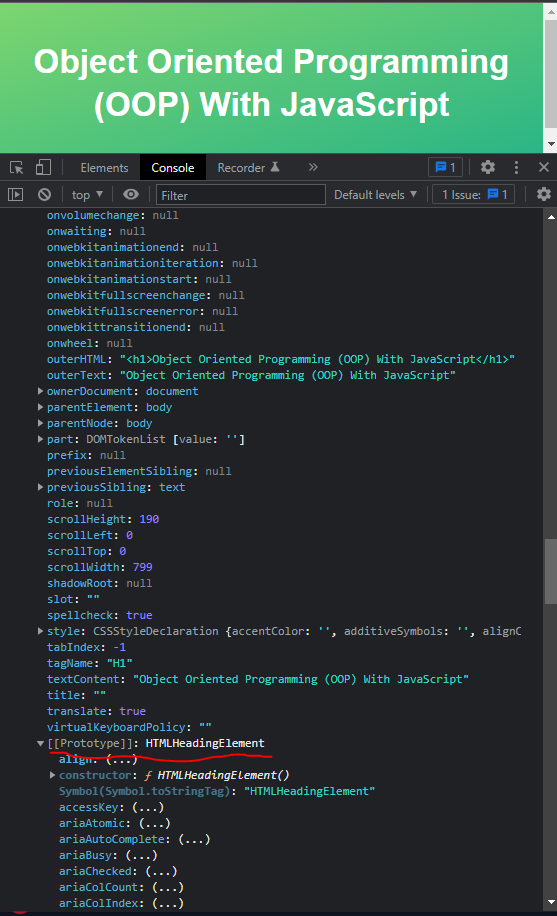
Task: Open the 1 Issue button
Action: tap(473, 195)
